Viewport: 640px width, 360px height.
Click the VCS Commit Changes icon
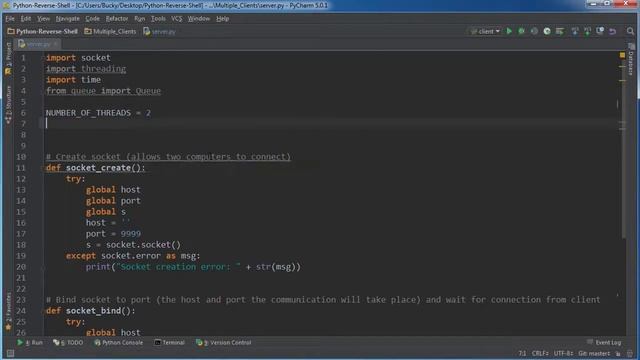[x=587, y=31]
